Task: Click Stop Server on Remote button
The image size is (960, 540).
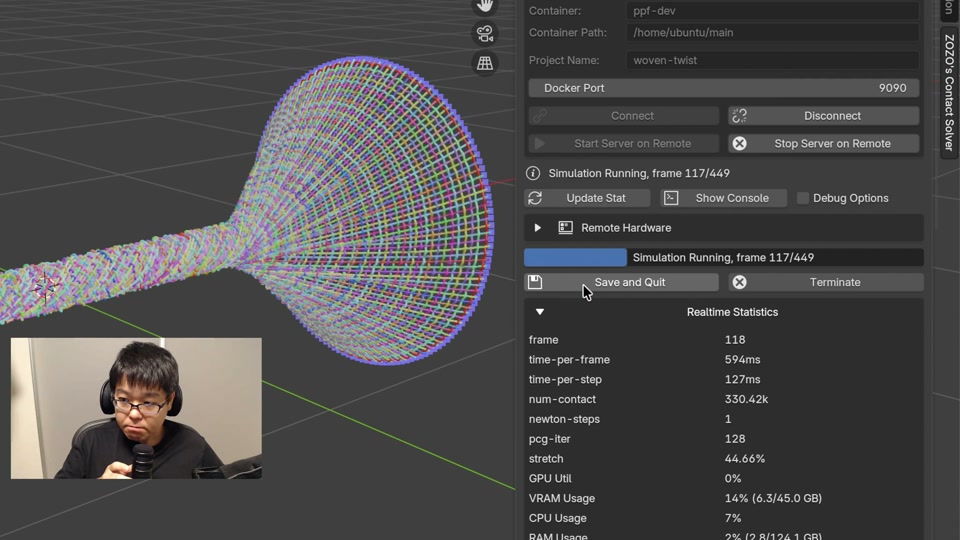Action: 823,143
